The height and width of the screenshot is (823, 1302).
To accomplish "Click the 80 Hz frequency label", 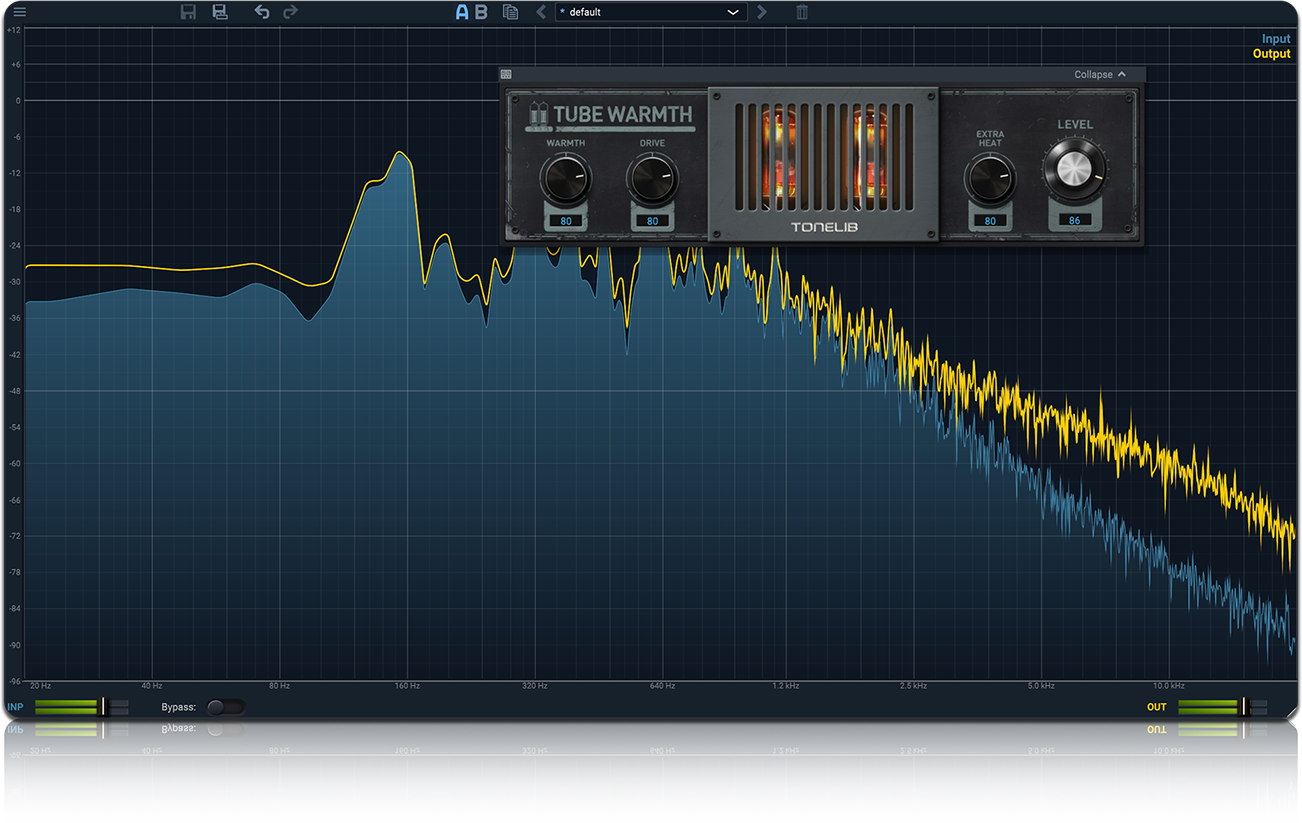I will (x=279, y=686).
